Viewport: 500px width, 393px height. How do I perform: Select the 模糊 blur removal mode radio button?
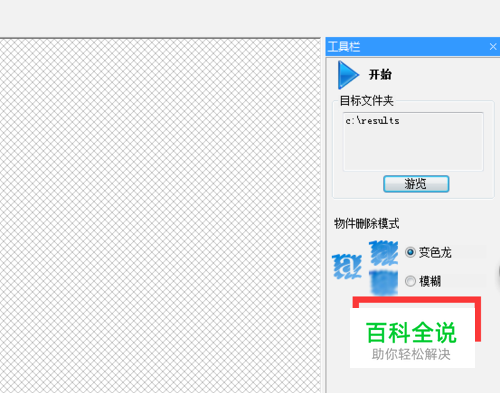point(410,281)
